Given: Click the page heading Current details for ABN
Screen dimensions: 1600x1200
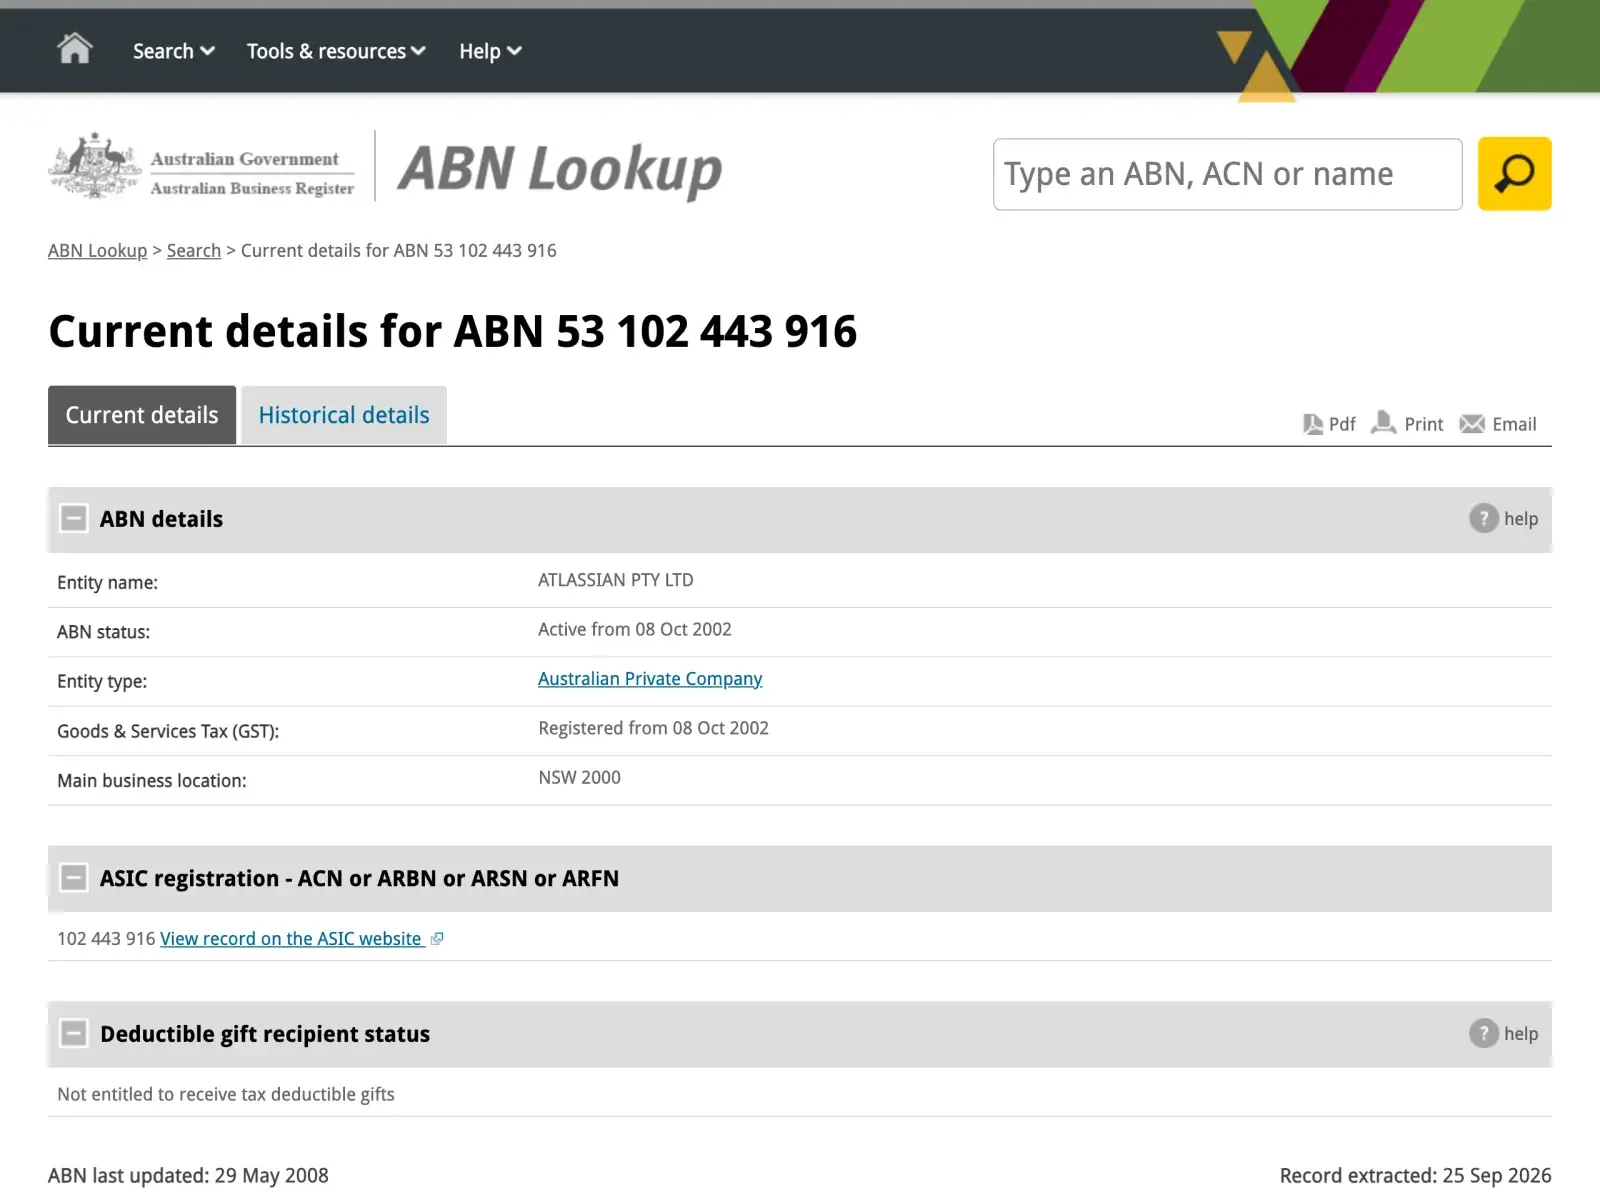Looking at the screenshot, I should tap(453, 331).
